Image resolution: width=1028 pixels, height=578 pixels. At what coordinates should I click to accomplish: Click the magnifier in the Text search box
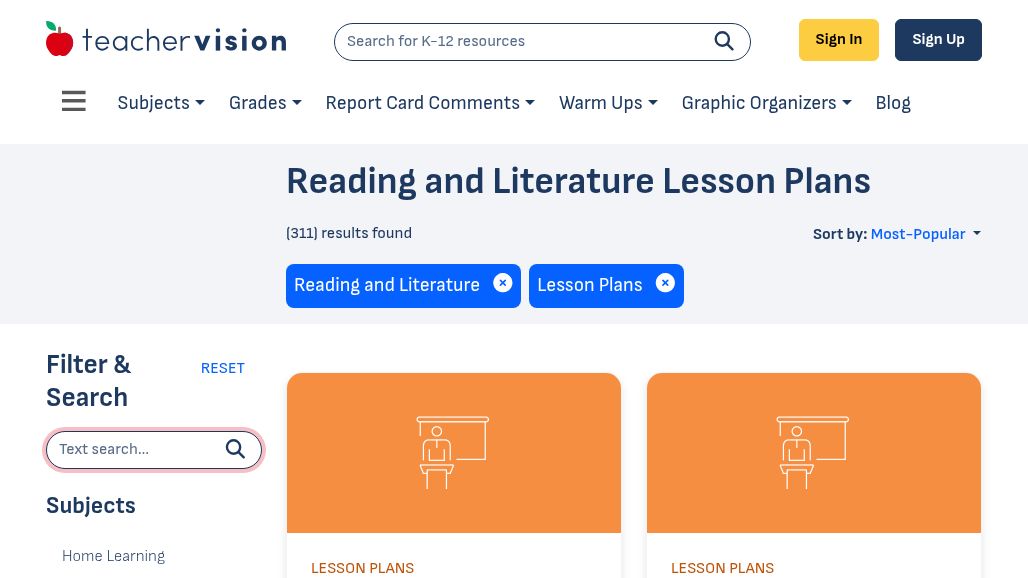(235, 449)
